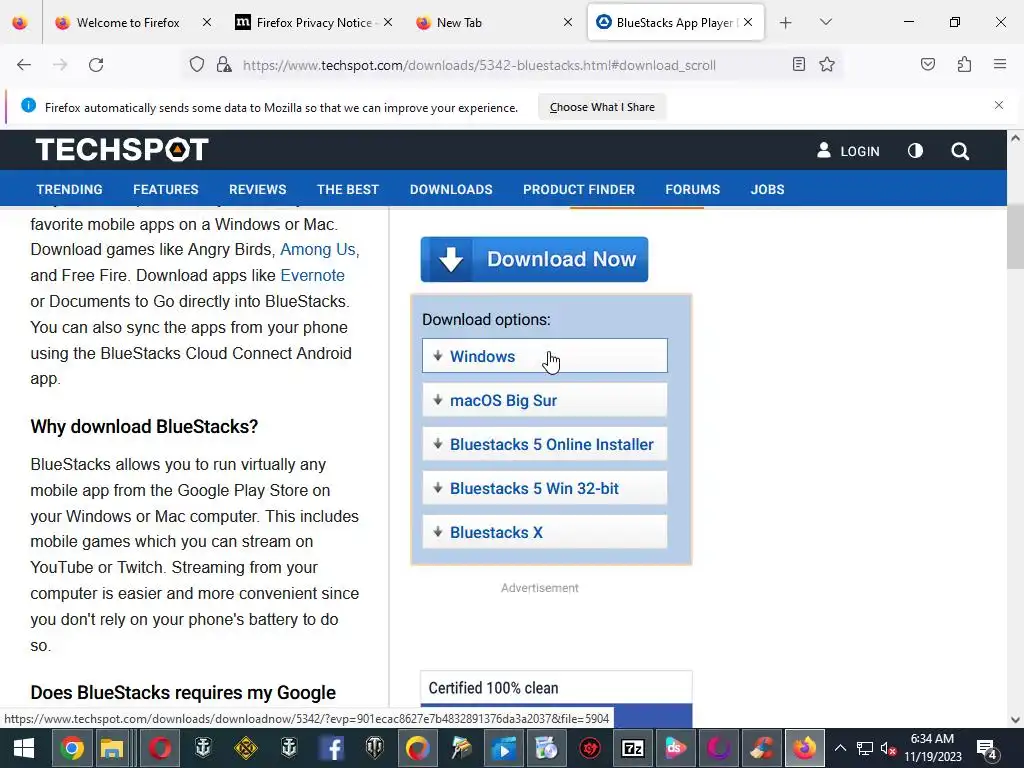The image size is (1024, 768).
Task: Choose Bluestacks 5 Win 32-bit option
Action: (x=545, y=488)
